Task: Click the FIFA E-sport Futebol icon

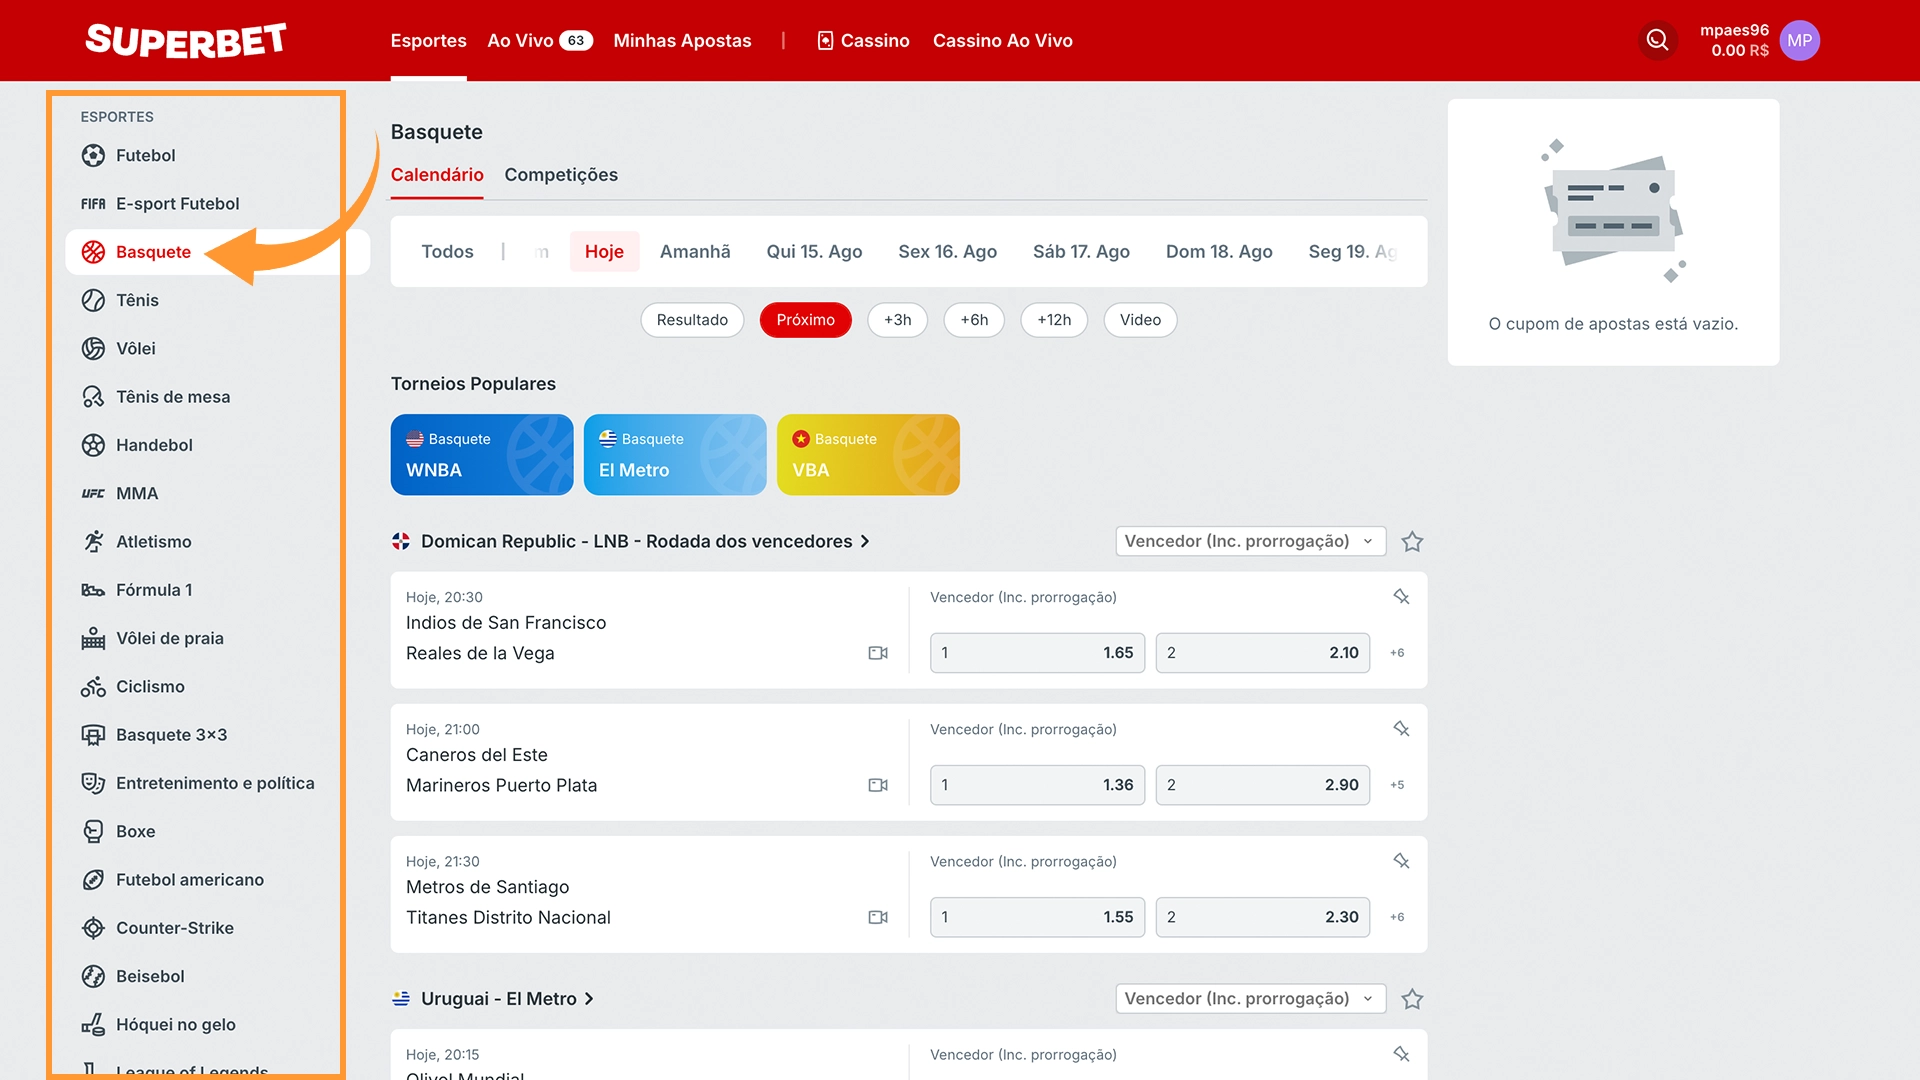Action: (93, 204)
